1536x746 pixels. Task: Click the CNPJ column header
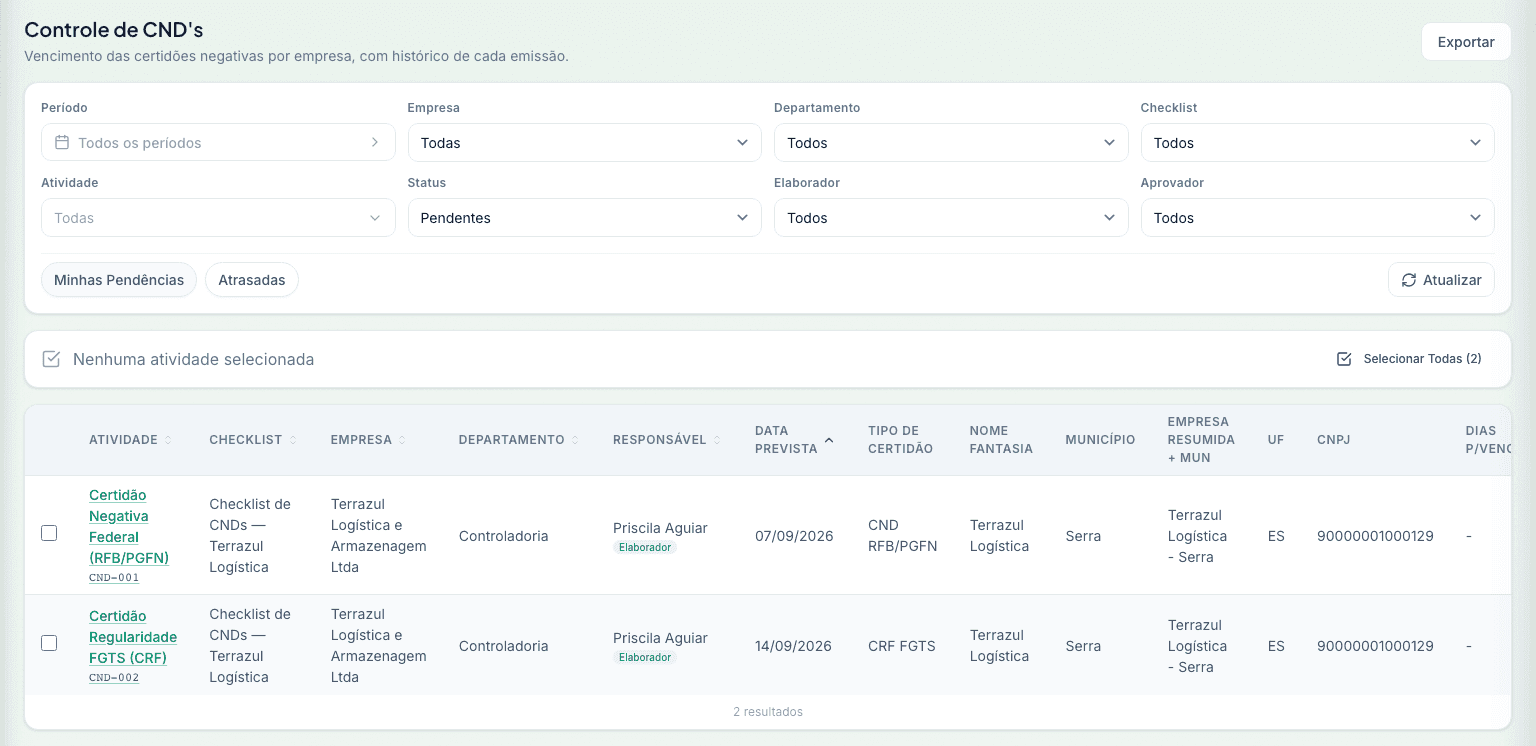(1333, 440)
